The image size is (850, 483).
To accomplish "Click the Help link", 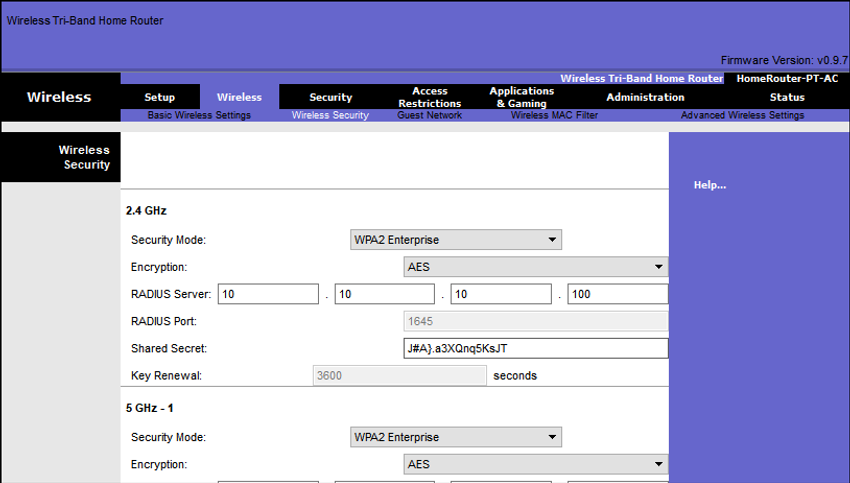I will coord(709,185).
